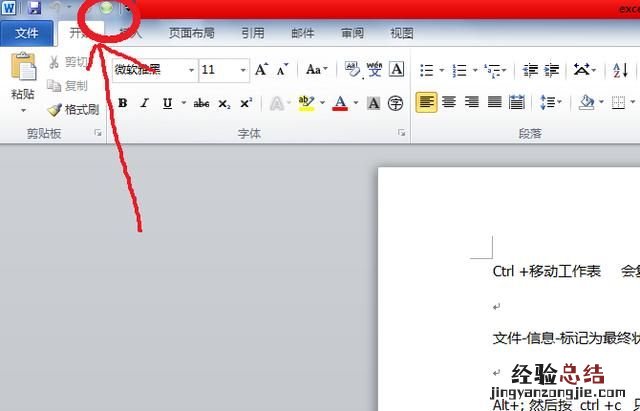Apply a bulleted list

(x=427, y=70)
